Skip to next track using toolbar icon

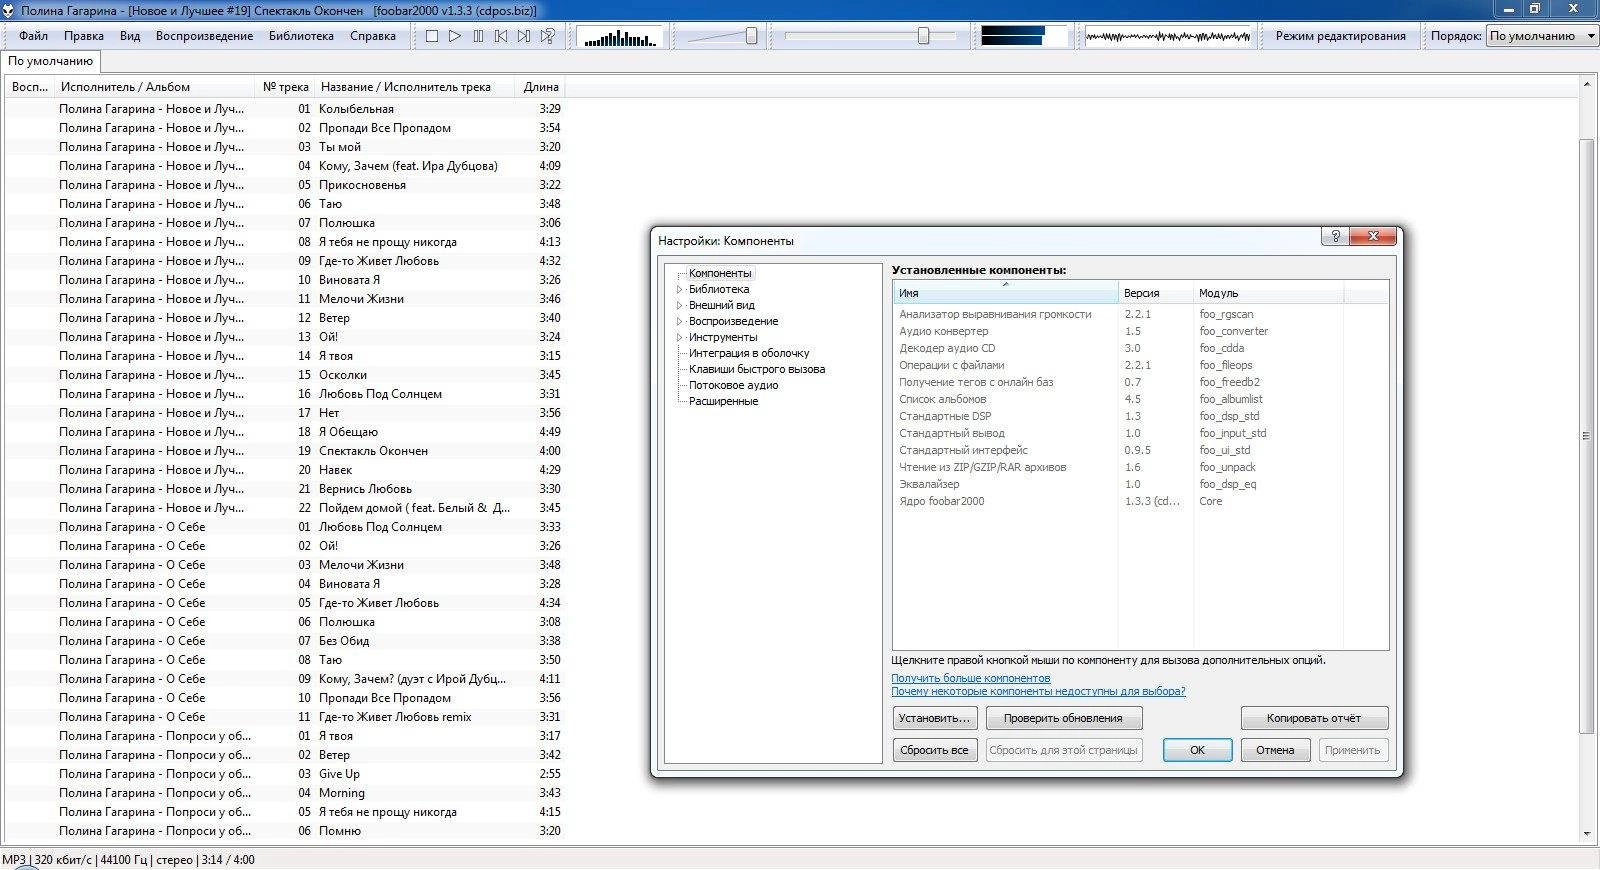pyautogui.click(x=524, y=36)
